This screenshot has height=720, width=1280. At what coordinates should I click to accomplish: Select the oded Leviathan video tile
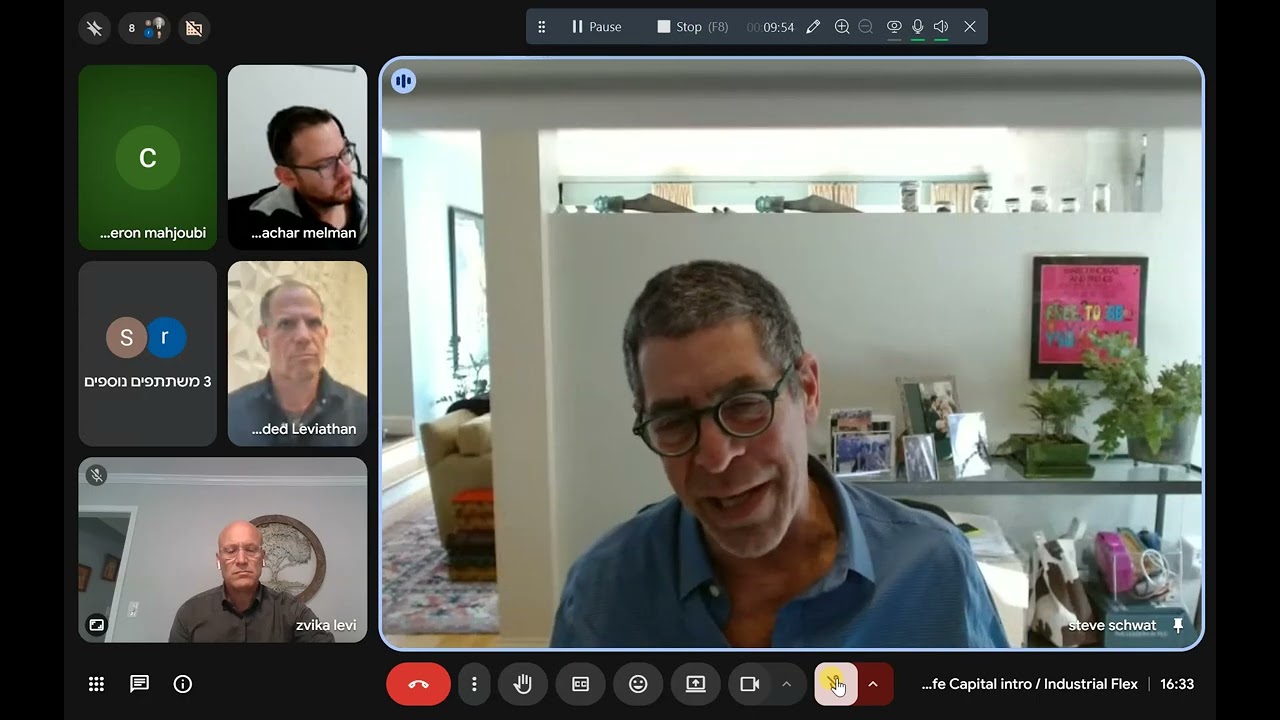tap(298, 353)
